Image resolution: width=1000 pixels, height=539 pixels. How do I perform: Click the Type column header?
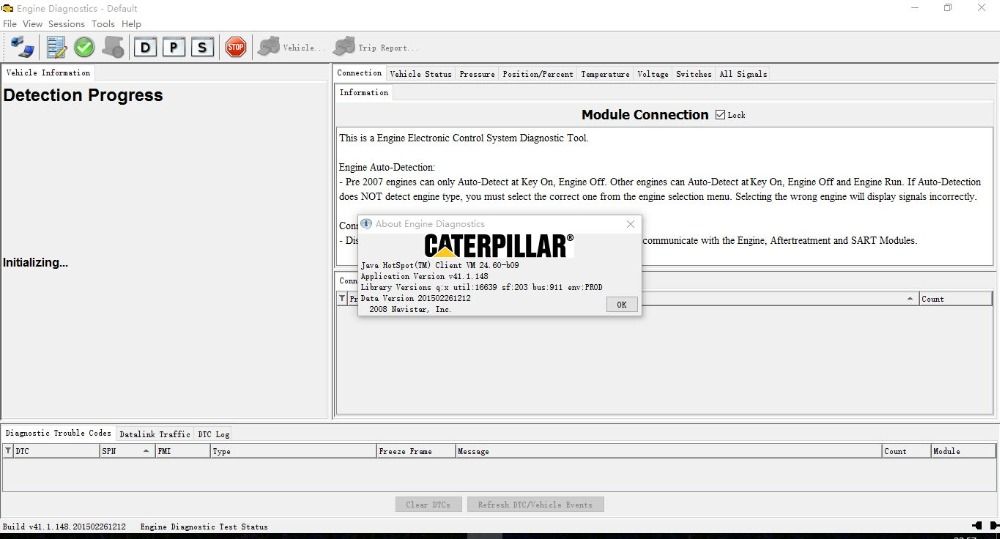pyautogui.click(x=293, y=451)
